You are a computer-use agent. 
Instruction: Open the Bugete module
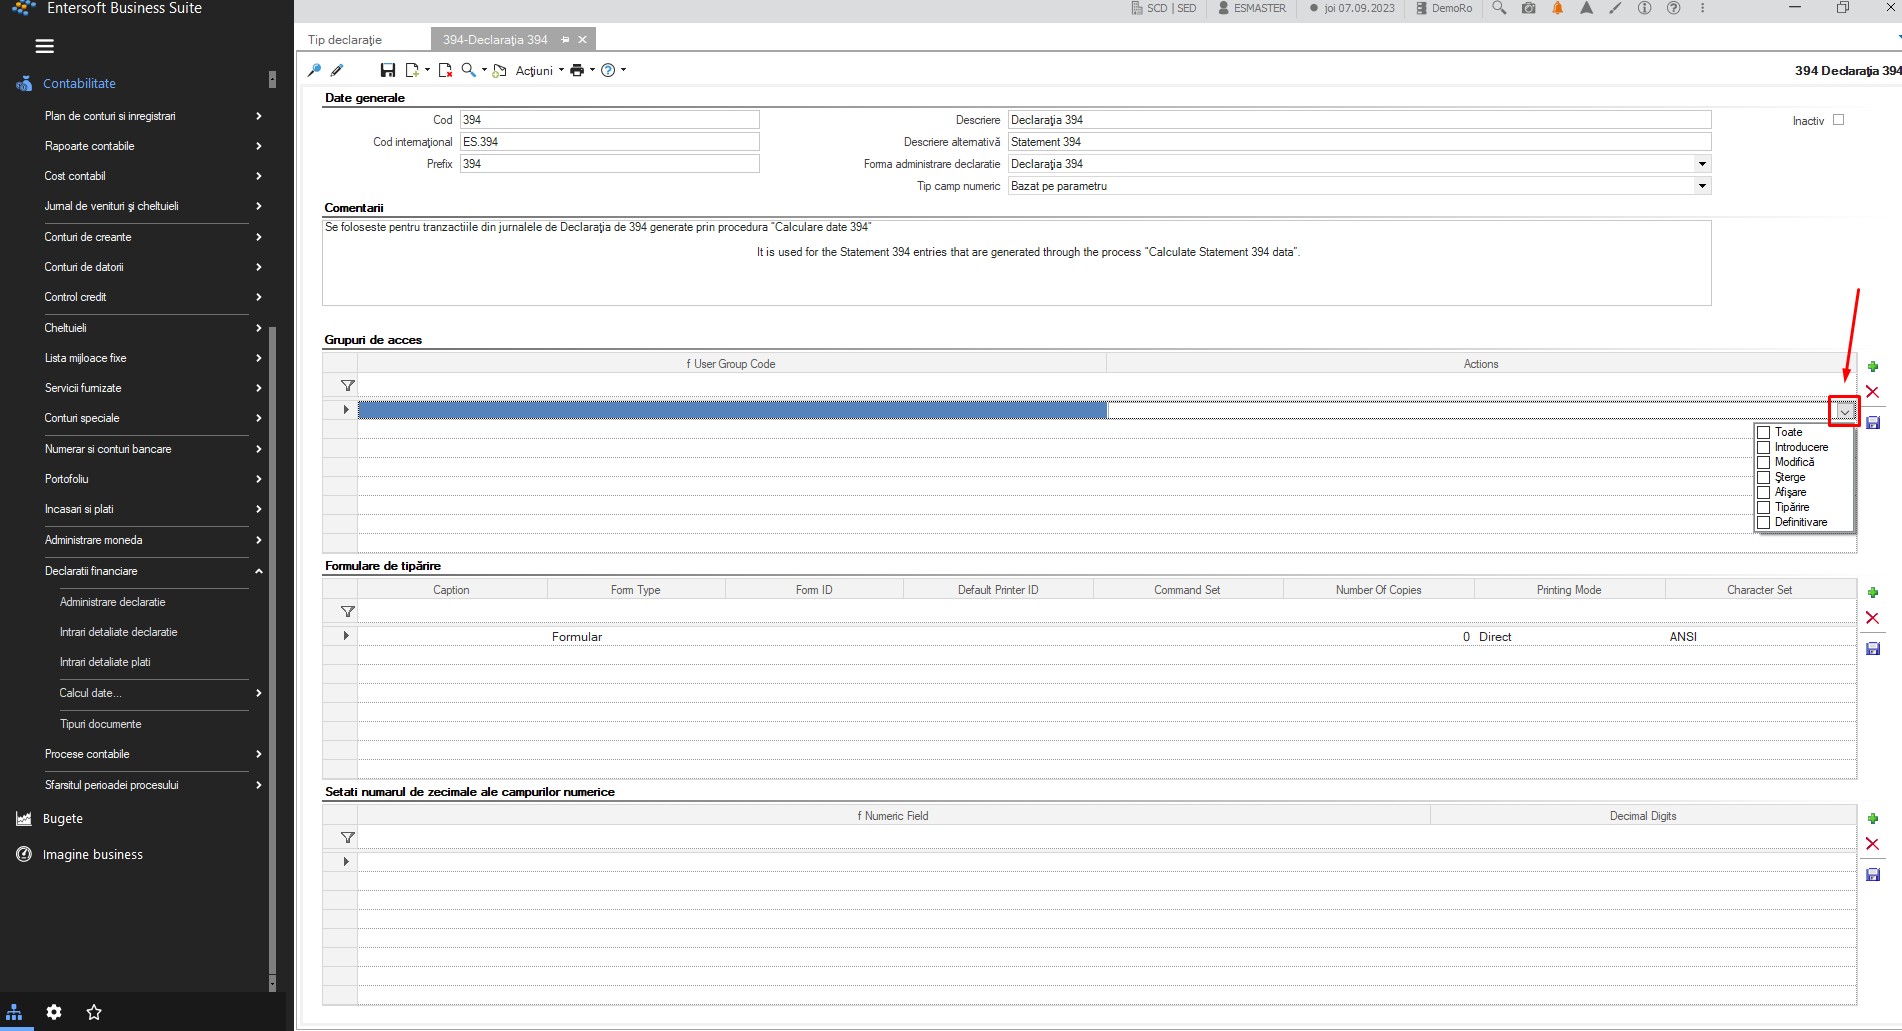click(x=62, y=818)
